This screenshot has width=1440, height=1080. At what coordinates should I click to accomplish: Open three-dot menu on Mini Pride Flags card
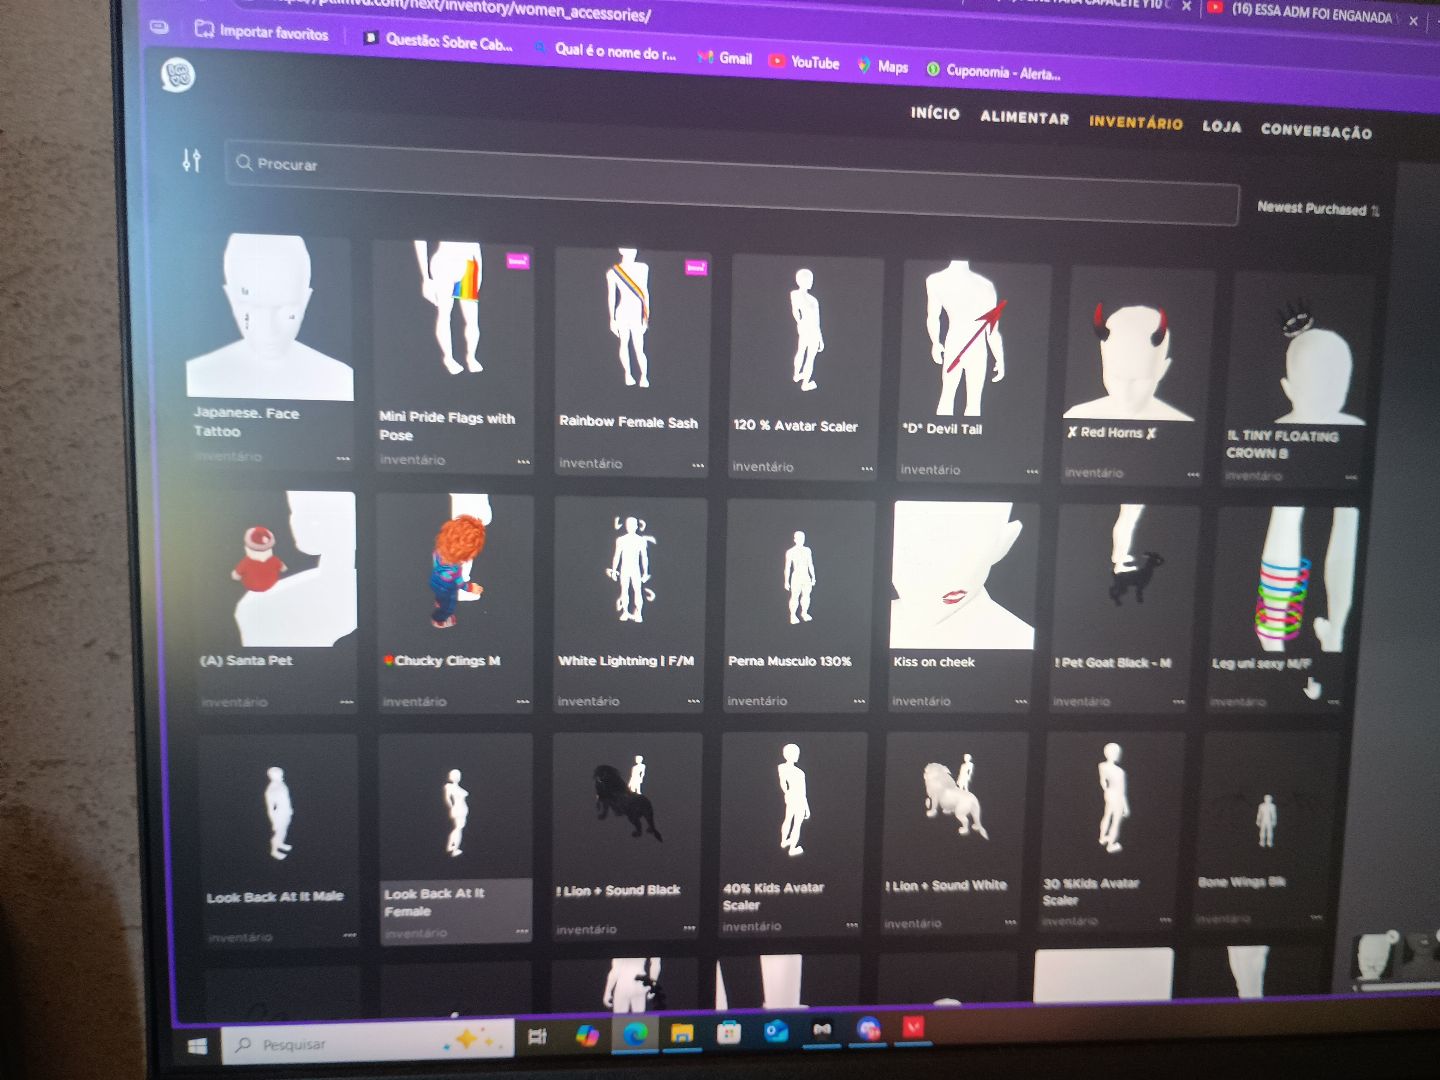point(523,462)
